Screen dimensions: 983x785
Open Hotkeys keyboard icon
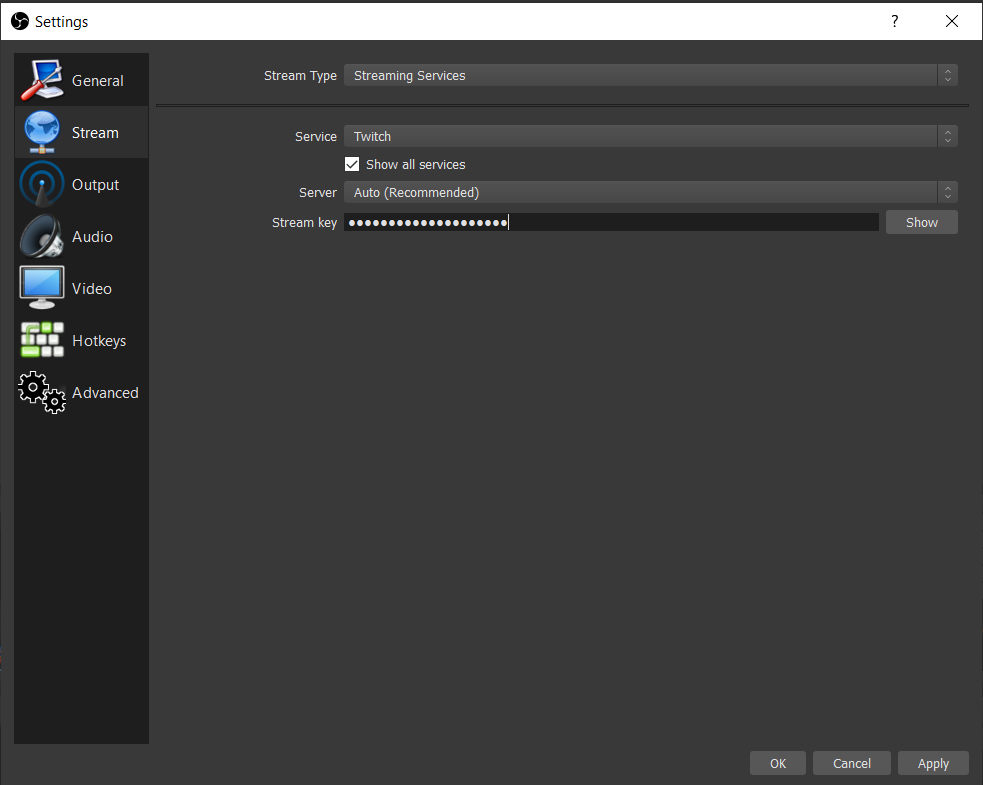point(42,340)
